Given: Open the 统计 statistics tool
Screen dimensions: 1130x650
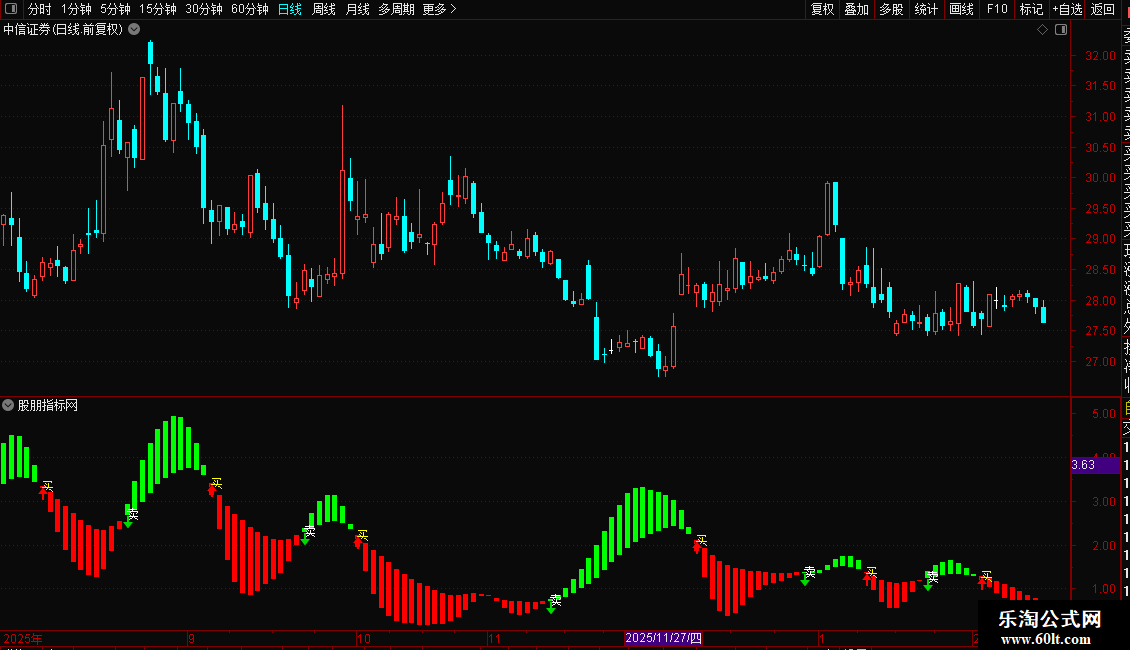Looking at the screenshot, I should click(926, 9).
